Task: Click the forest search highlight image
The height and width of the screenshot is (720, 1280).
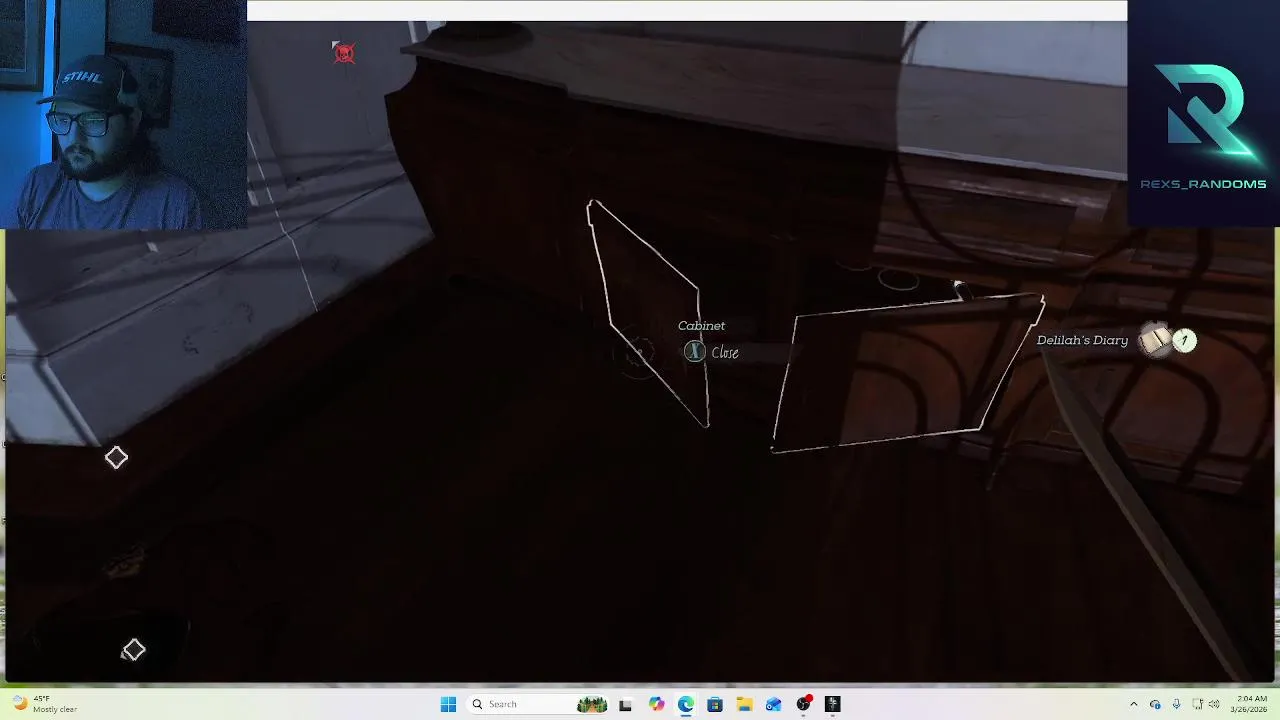Action: (592, 704)
